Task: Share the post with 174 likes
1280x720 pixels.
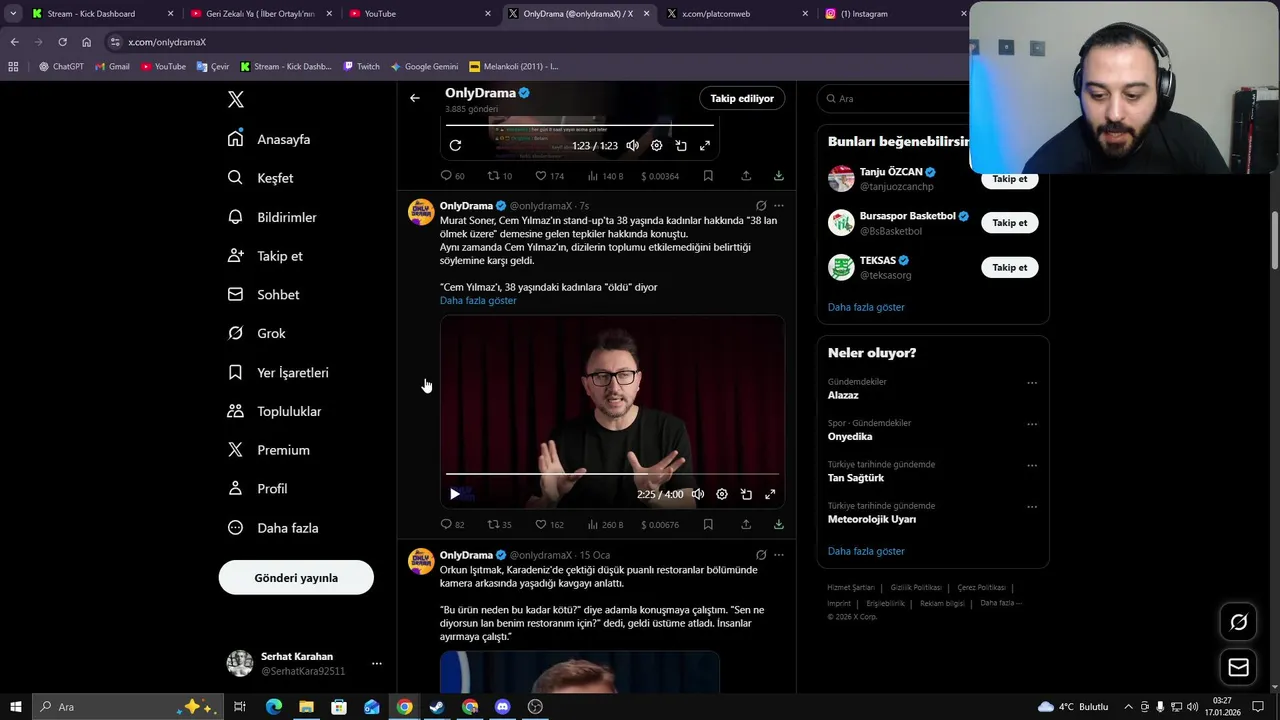Action: tap(746, 176)
